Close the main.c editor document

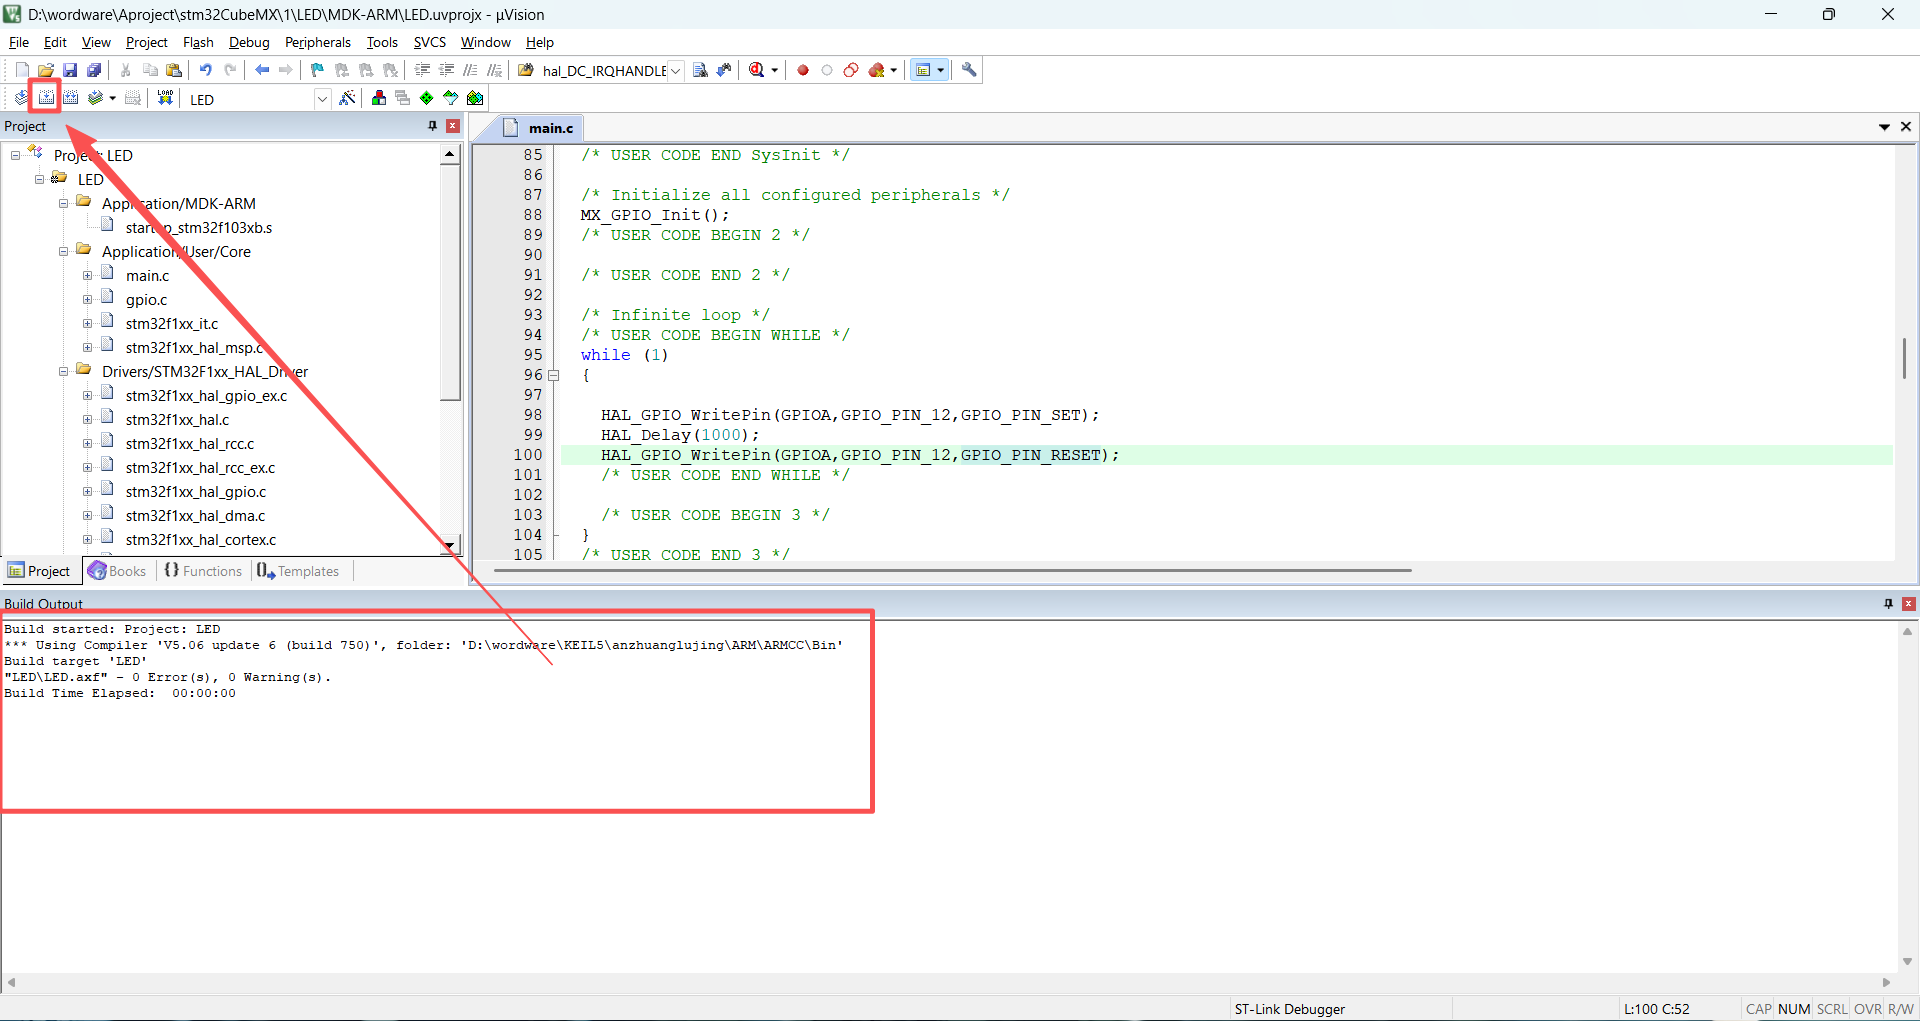(1906, 127)
